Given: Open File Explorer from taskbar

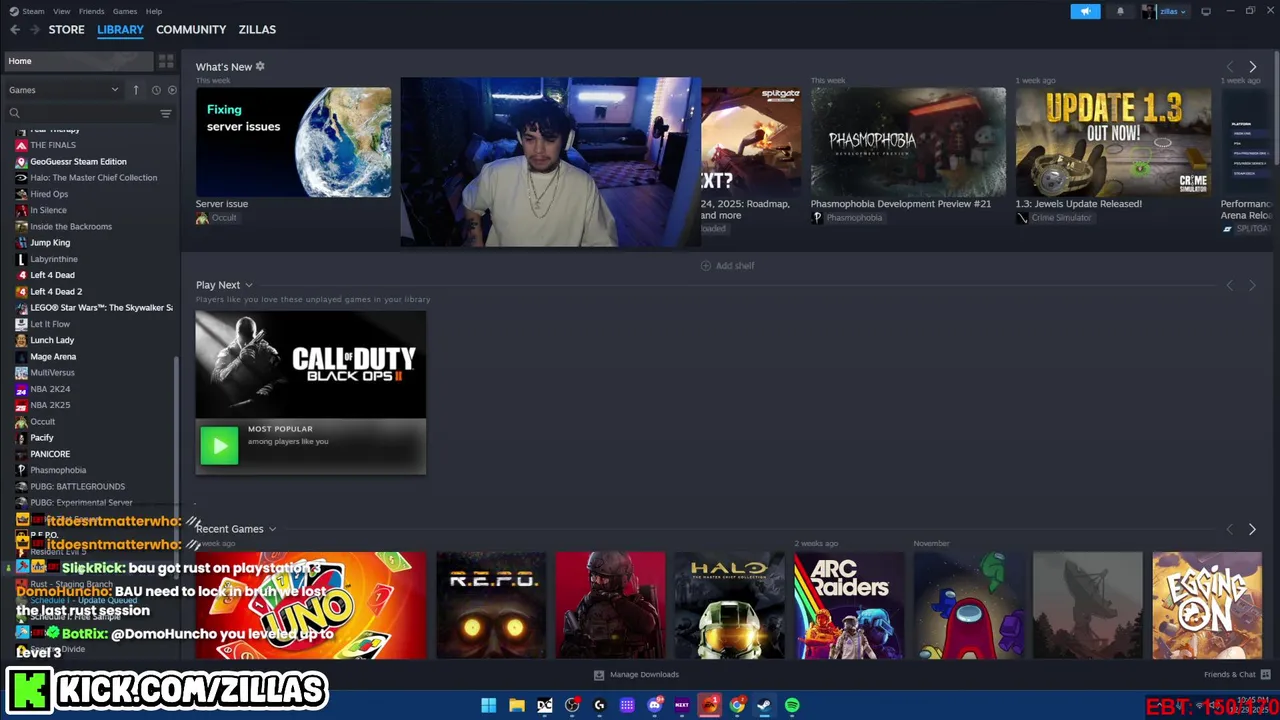Looking at the screenshot, I should 517,705.
